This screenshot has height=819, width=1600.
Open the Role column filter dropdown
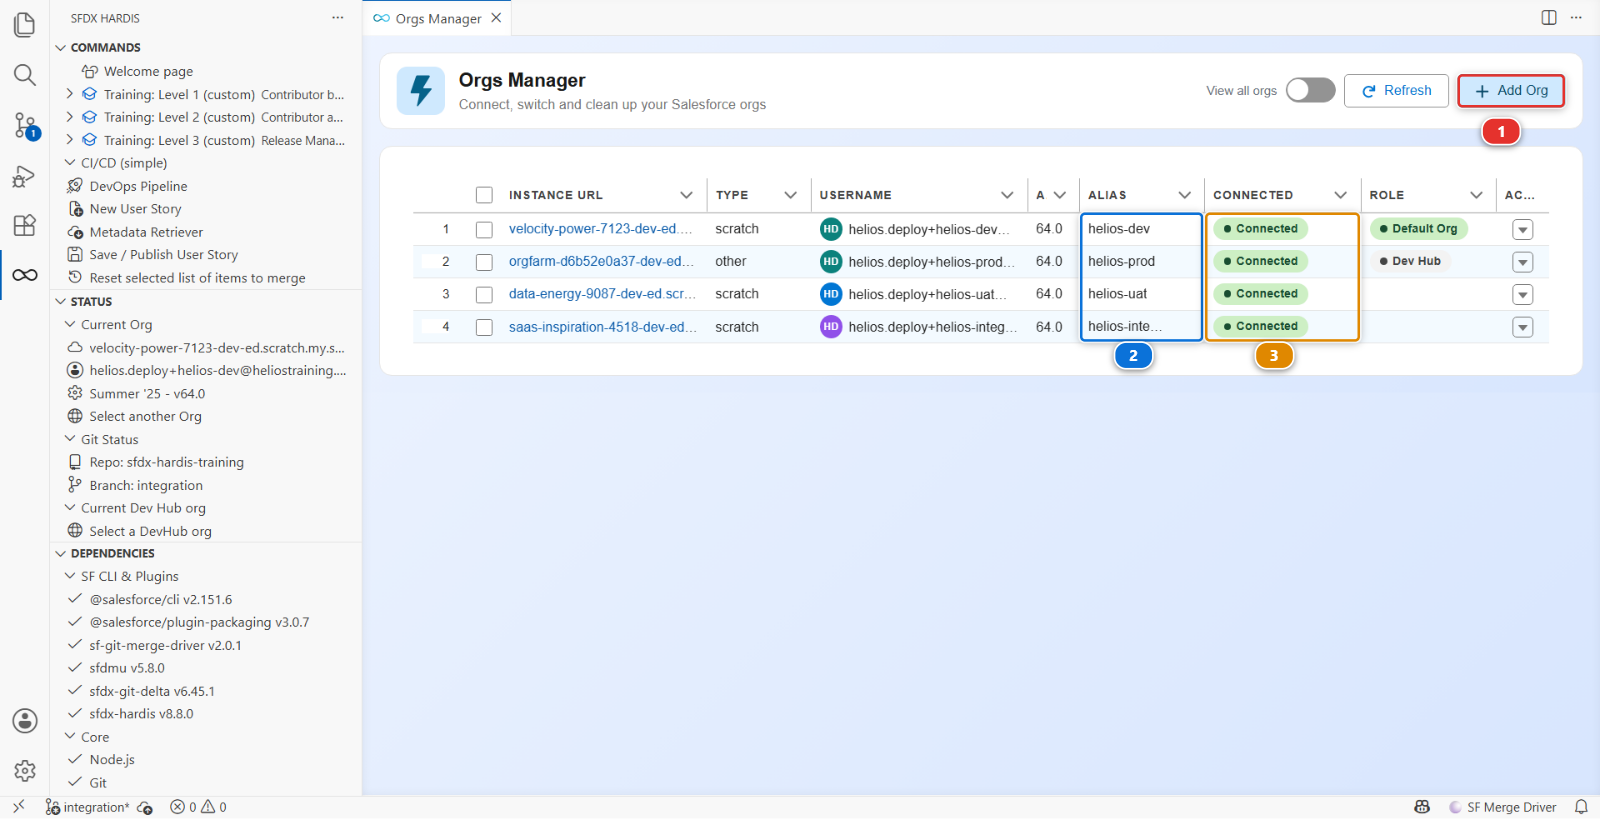[1476, 195]
